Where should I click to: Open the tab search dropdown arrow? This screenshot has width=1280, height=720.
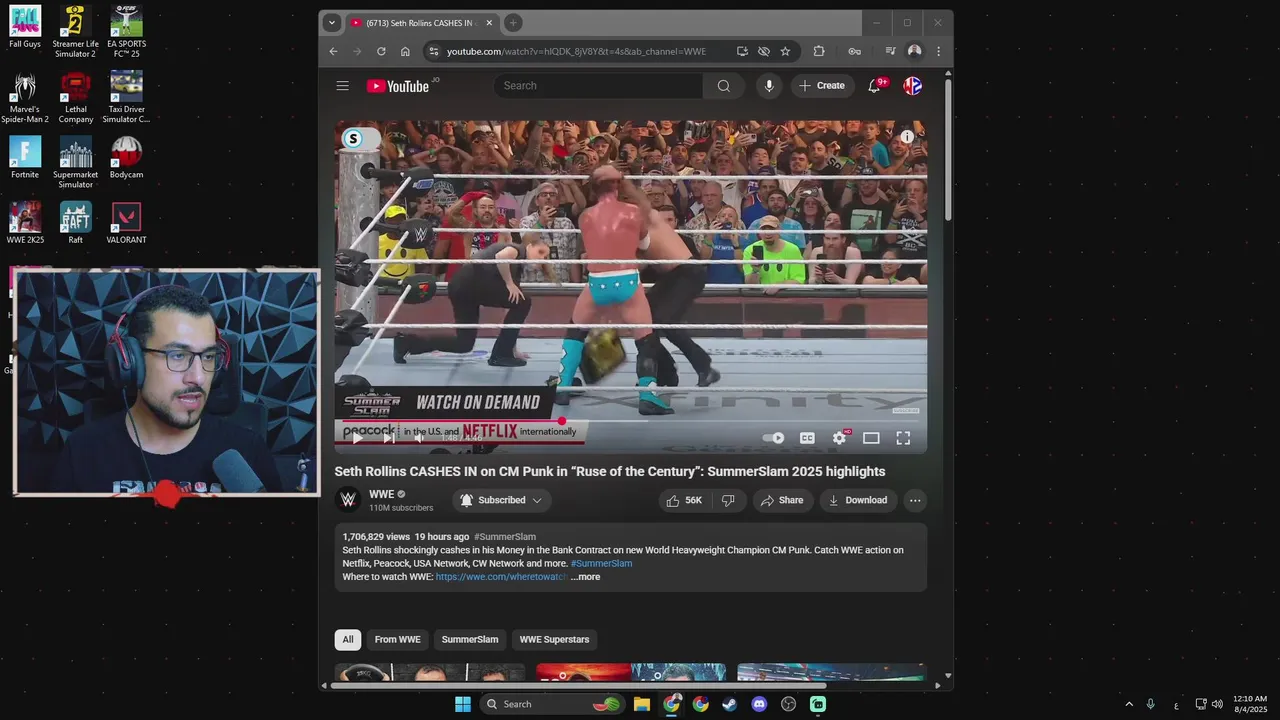[332, 23]
